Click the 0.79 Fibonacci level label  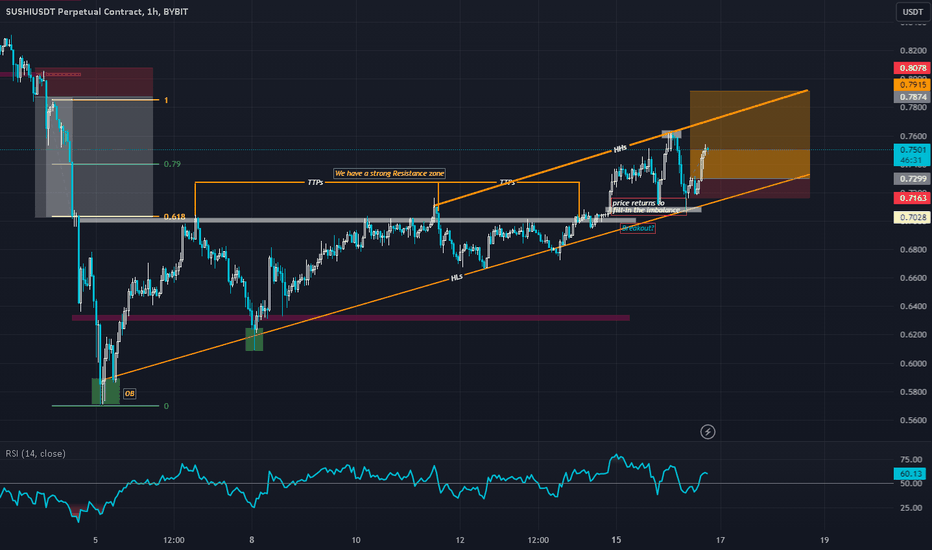172,164
